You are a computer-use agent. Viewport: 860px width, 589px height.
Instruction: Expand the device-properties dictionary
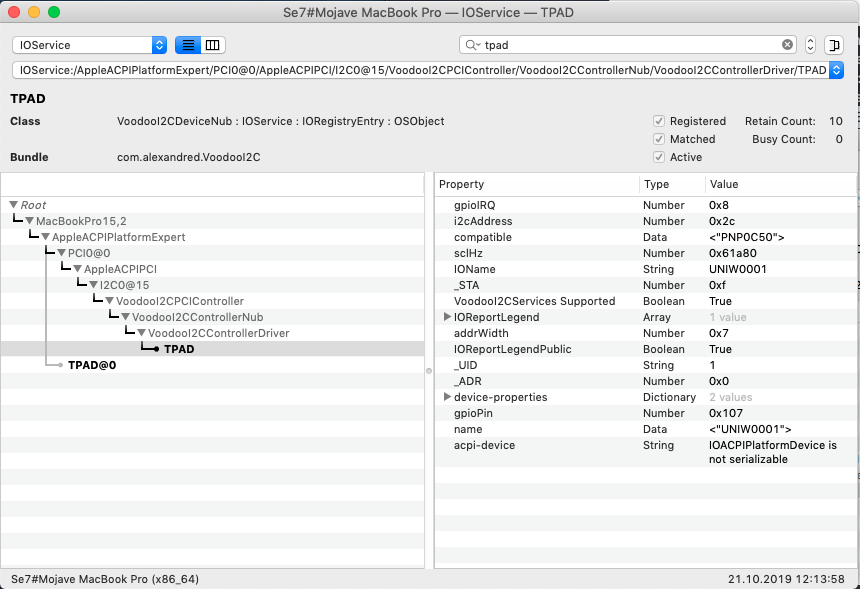447,397
